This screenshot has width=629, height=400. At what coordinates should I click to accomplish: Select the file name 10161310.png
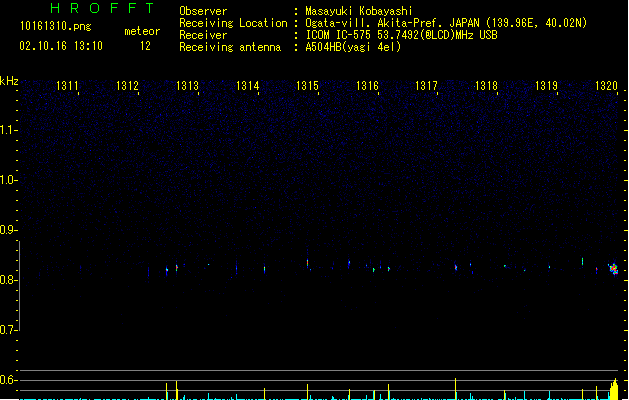pos(56,26)
